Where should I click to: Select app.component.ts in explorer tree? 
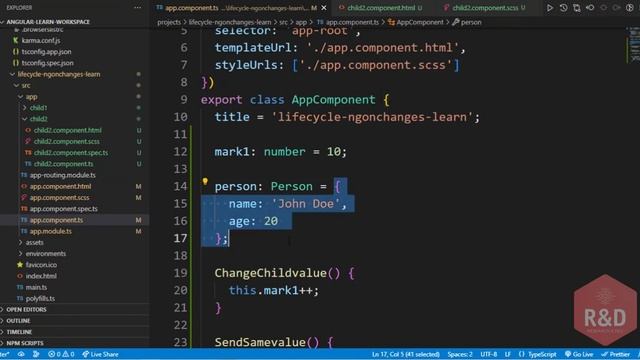tap(56, 220)
